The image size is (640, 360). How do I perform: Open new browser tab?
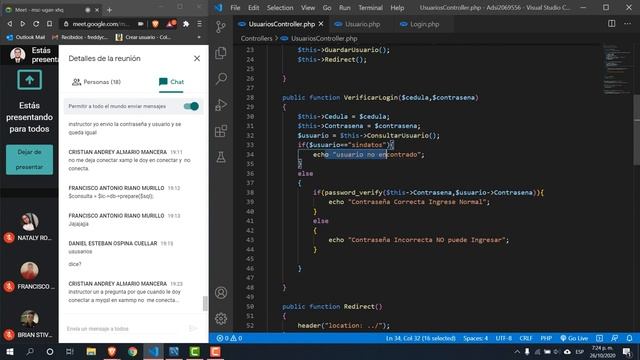(x=109, y=9)
